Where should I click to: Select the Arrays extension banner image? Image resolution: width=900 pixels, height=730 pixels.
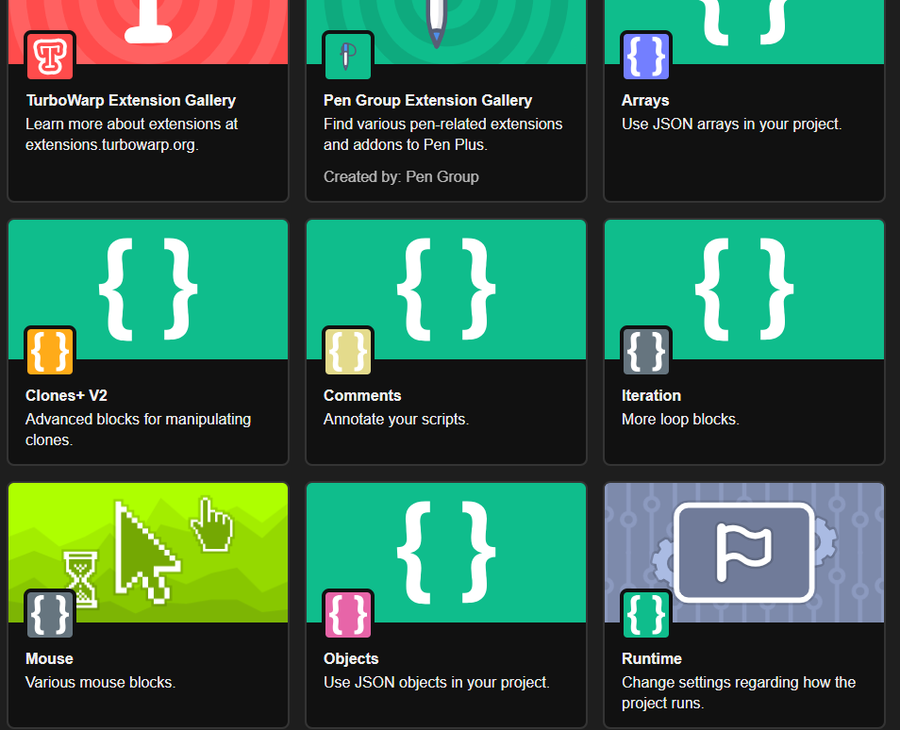[x=744, y=32]
